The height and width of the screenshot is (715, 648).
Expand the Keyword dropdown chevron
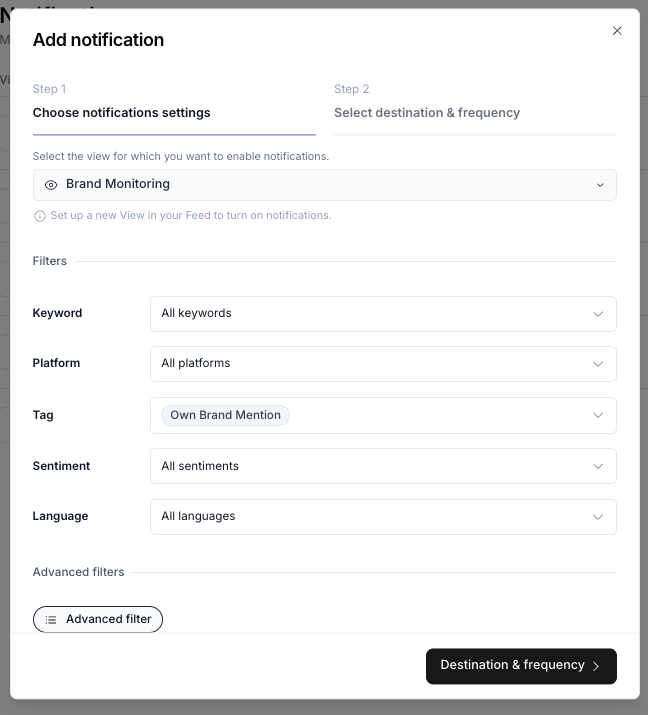(598, 314)
